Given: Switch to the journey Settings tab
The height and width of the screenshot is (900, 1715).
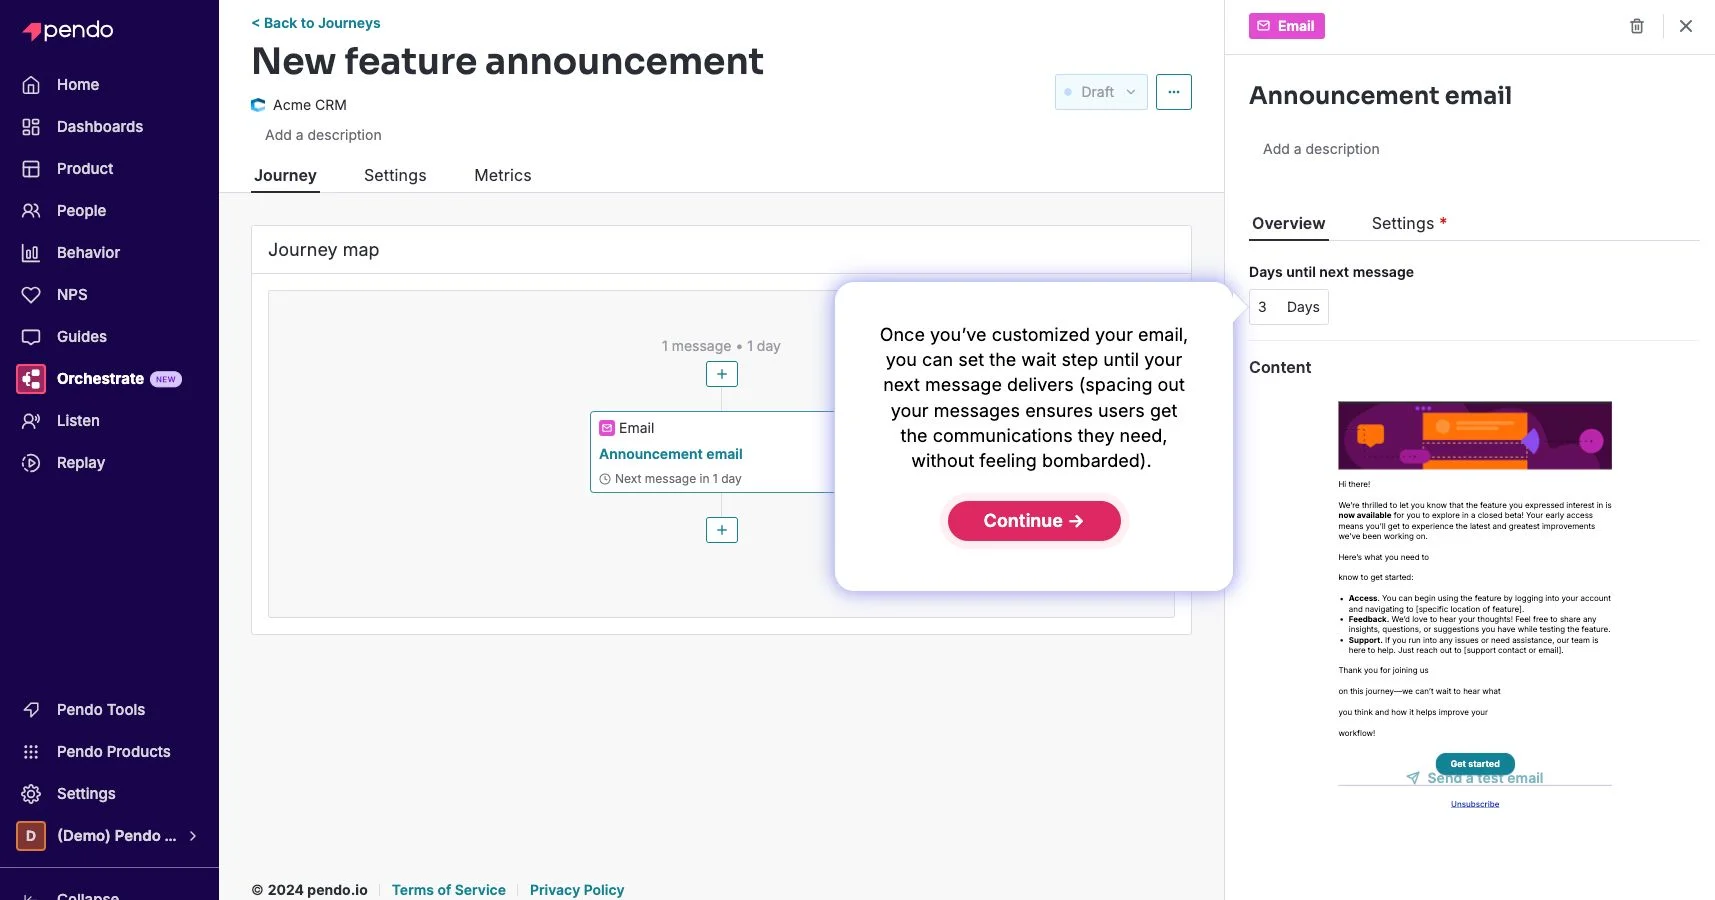Looking at the screenshot, I should [x=395, y=175].
